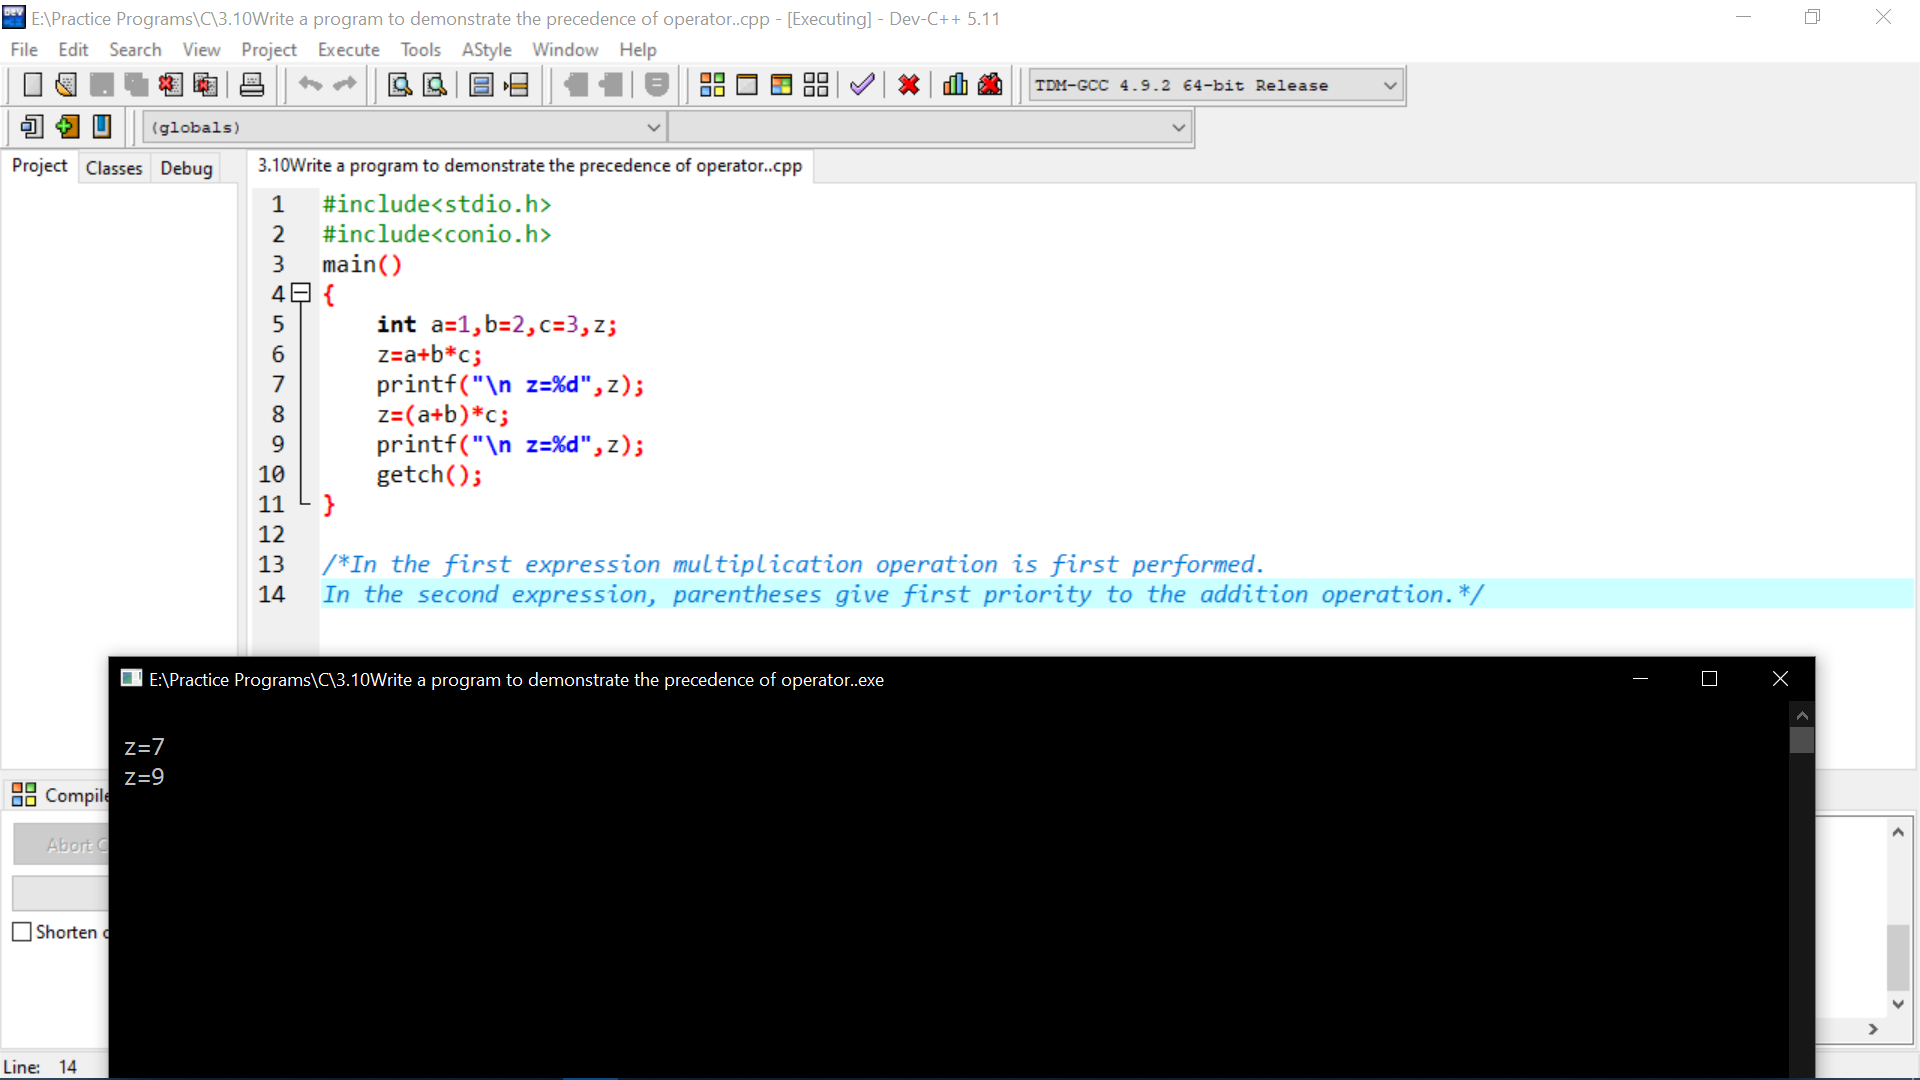Click the Close file toolbar icon
This screenshot has height=1080, width=1920.
click(x=170, y=85)
